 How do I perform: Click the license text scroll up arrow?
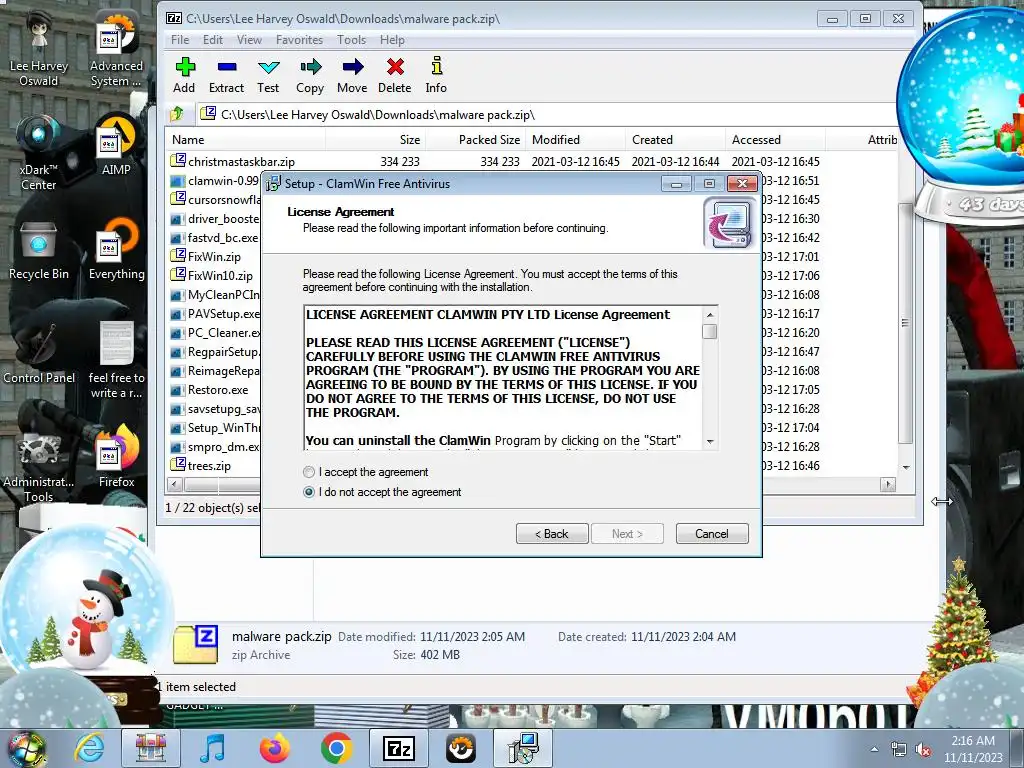click(x=710, y=315)
